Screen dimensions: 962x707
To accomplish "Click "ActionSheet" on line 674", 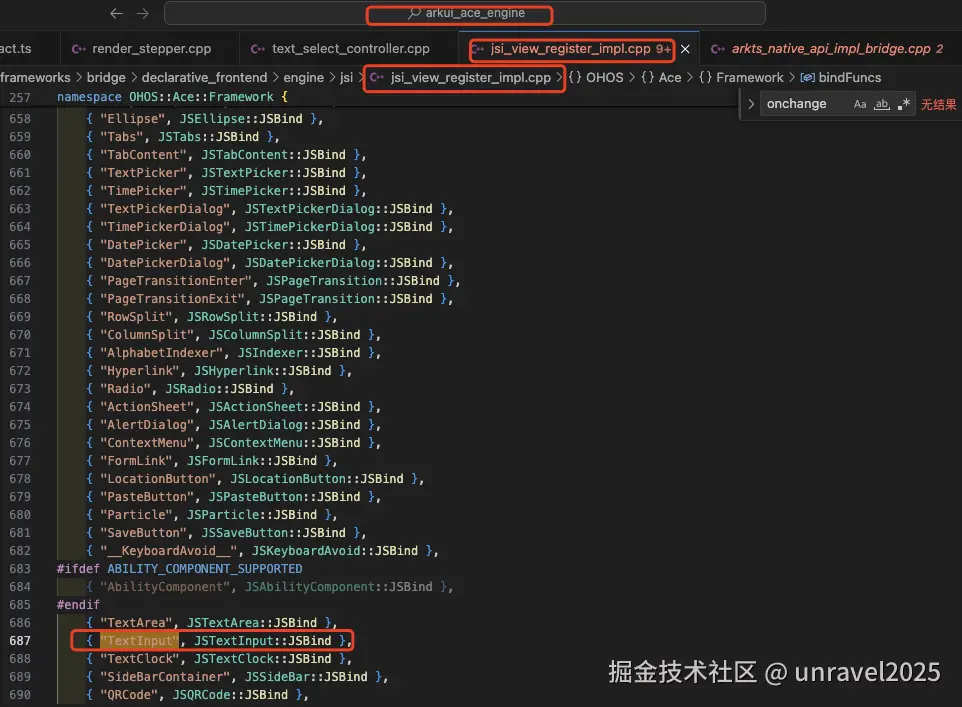I will click(x=147, y=407).
